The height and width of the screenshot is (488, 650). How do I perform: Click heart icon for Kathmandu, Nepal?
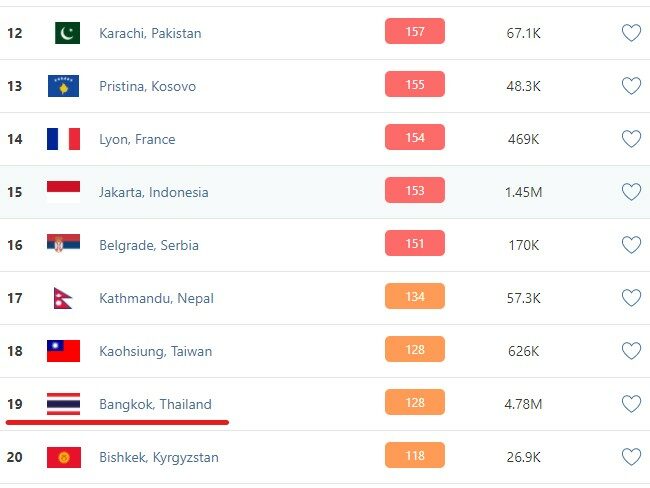pos(631,298)
